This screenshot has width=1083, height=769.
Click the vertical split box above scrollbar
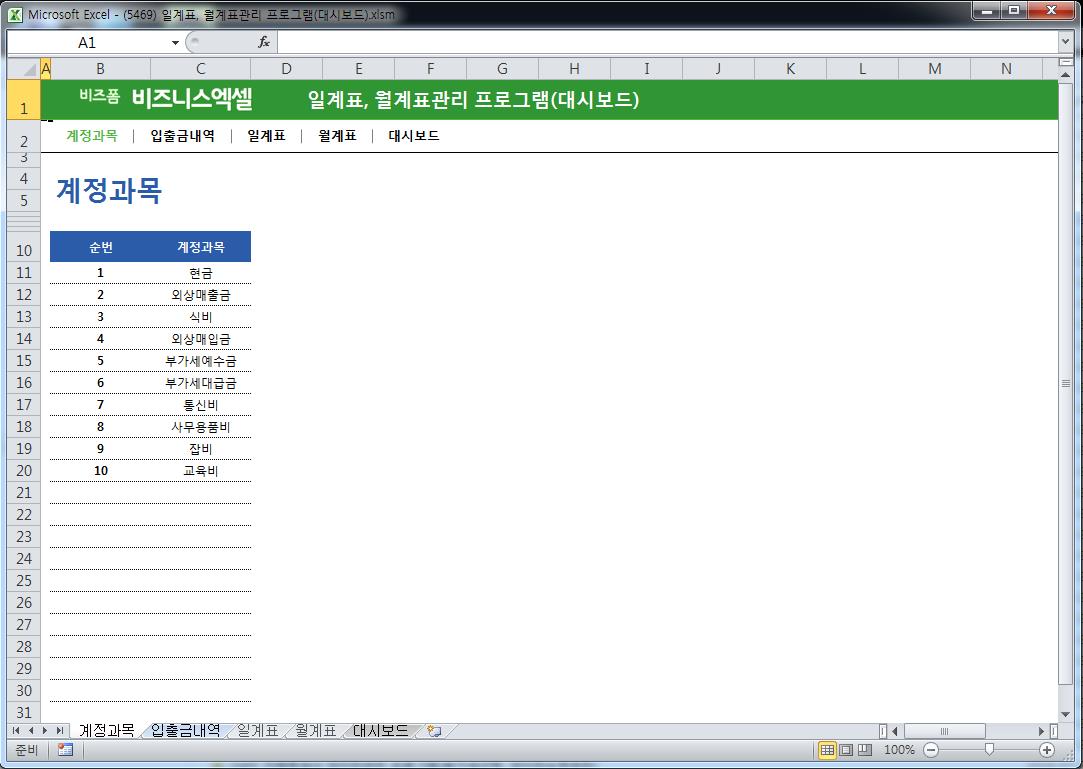coord(1065,62)
